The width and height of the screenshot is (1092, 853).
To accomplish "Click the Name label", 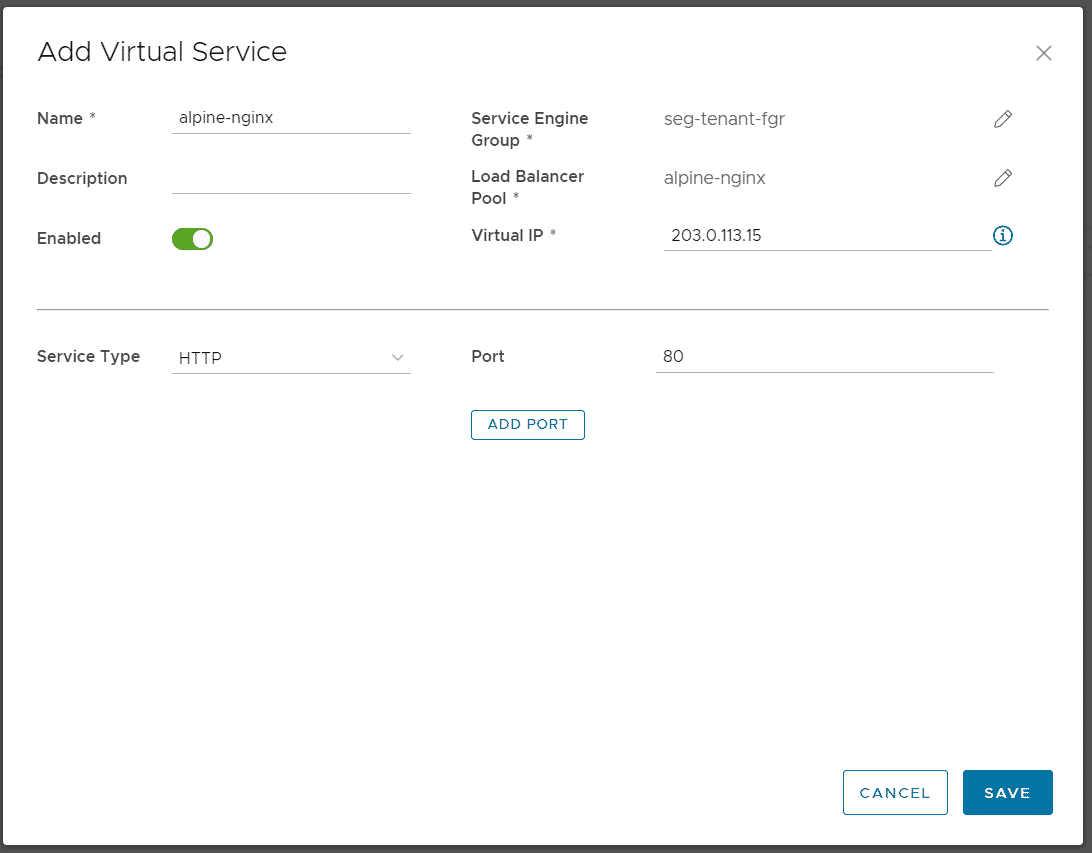I will pos(60,118).
